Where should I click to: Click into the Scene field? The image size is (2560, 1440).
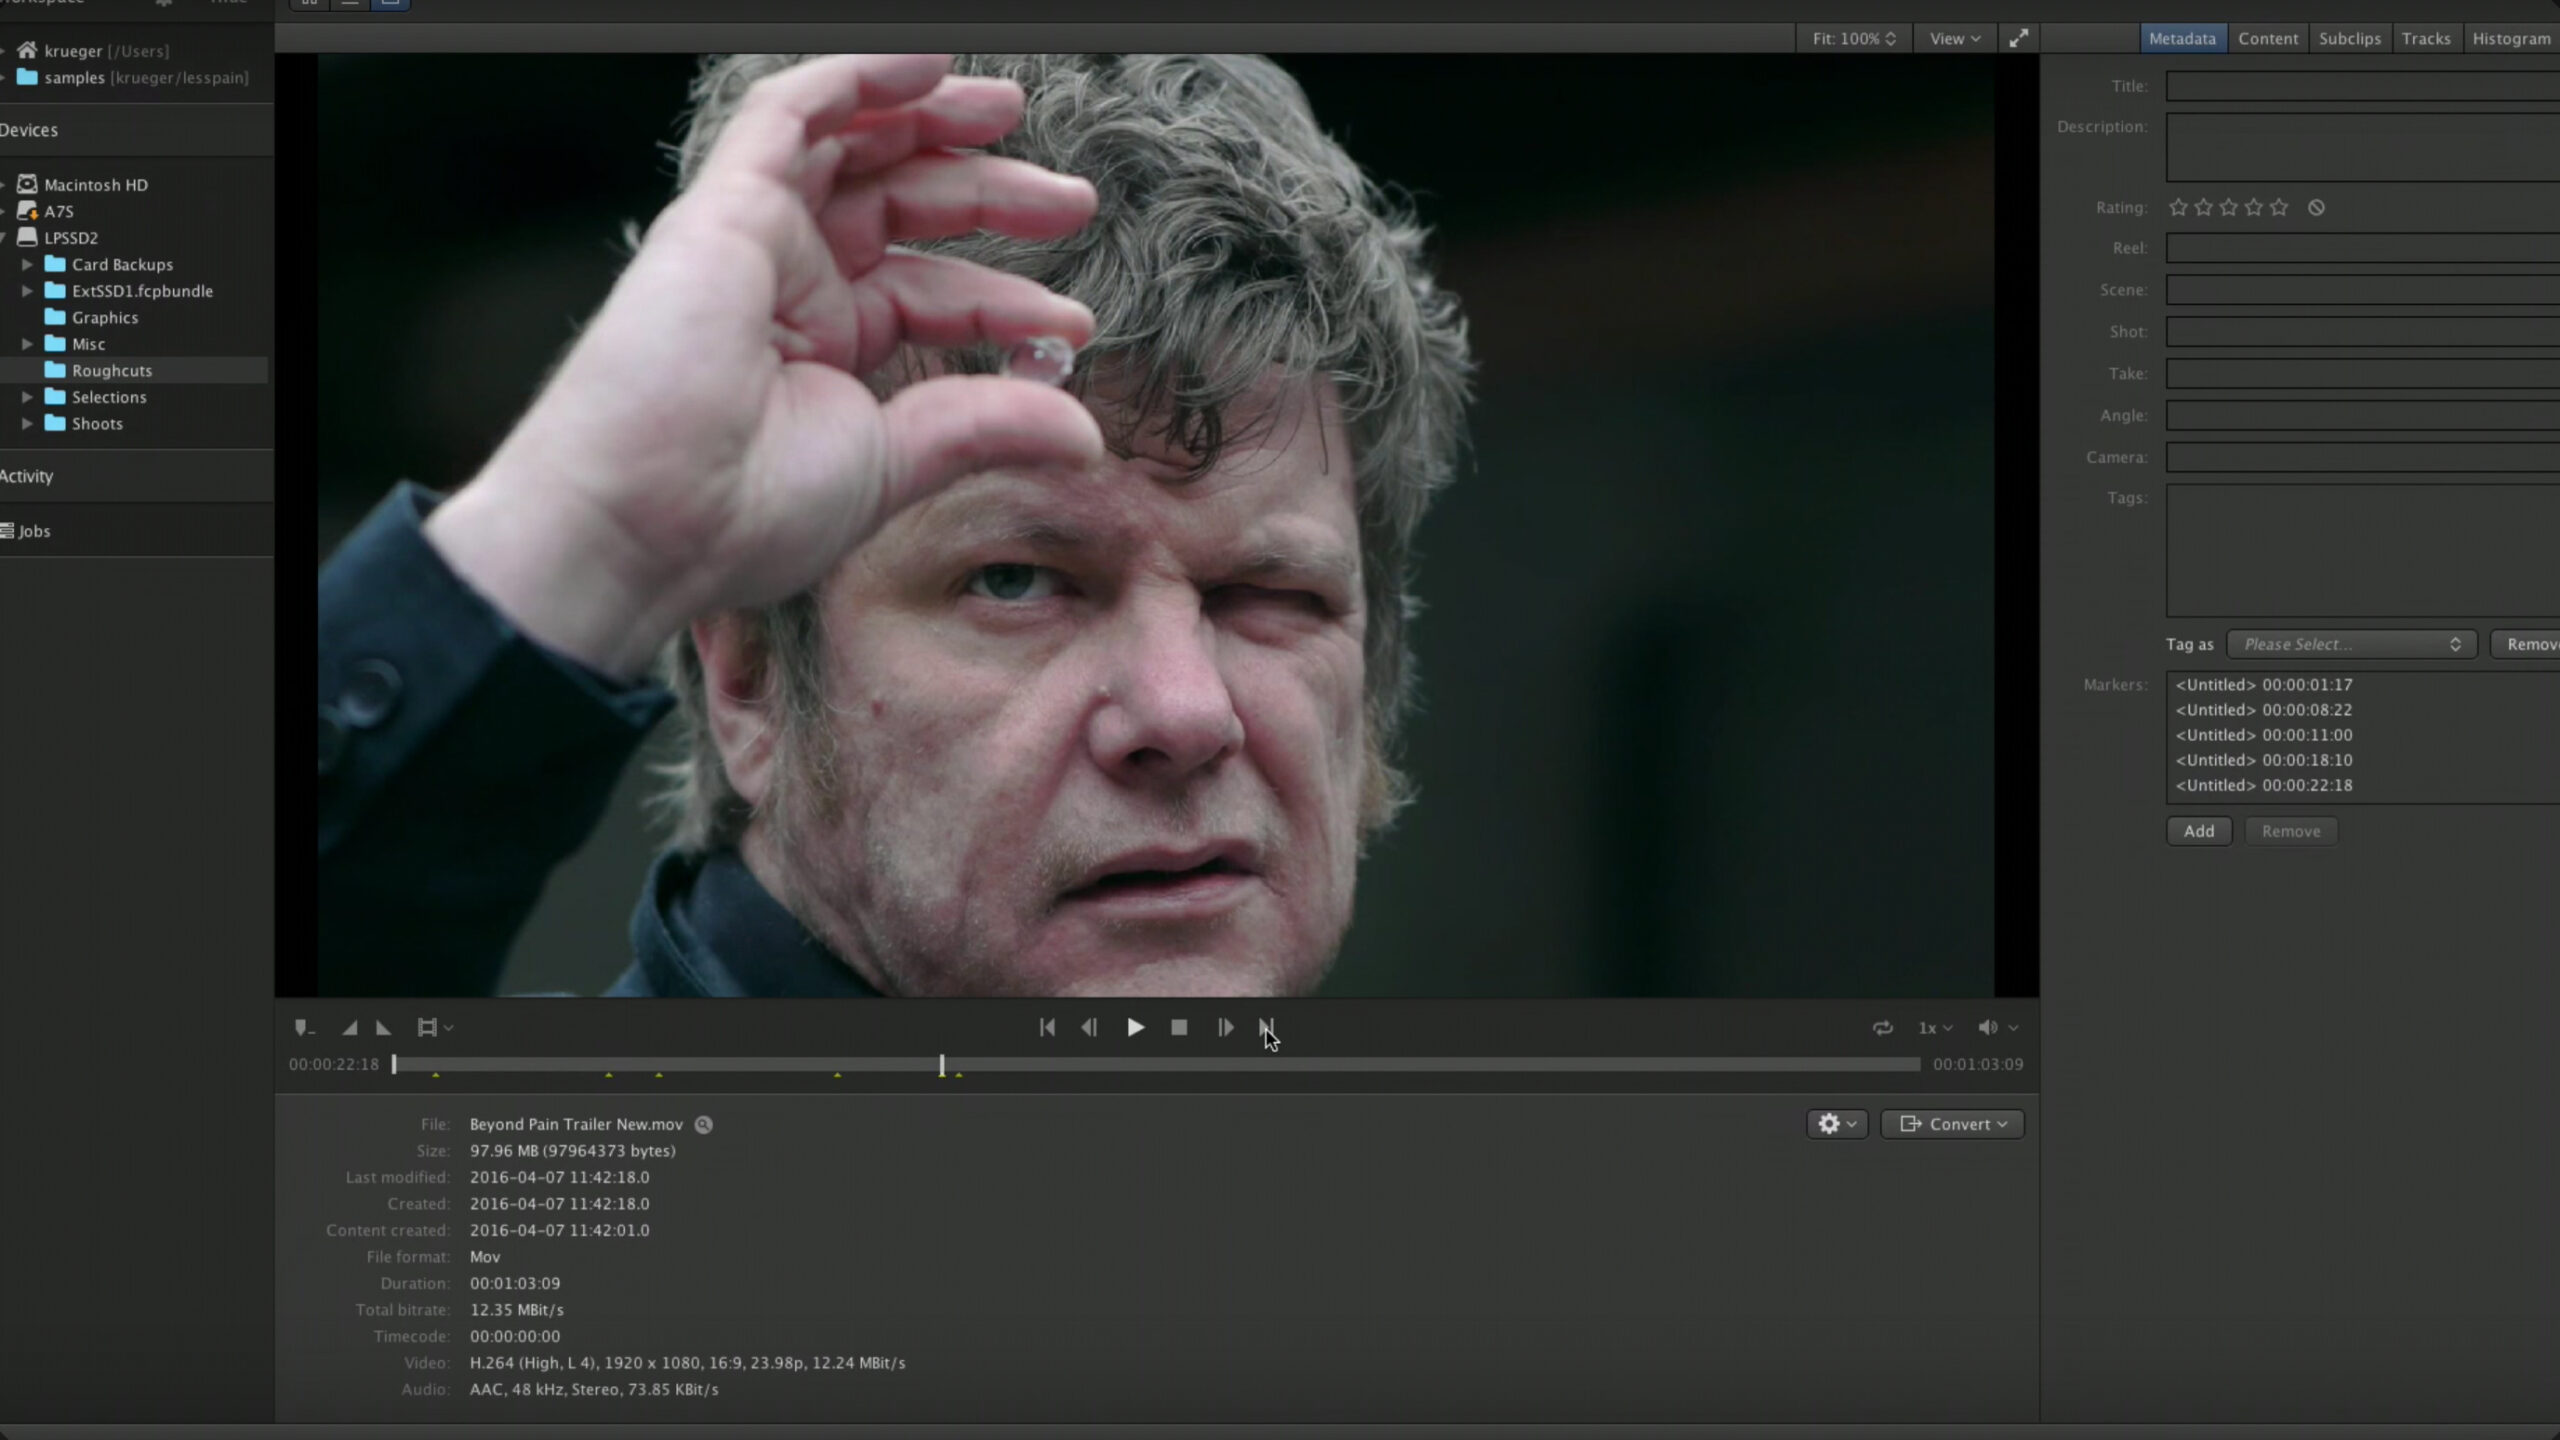(2363, 290)
